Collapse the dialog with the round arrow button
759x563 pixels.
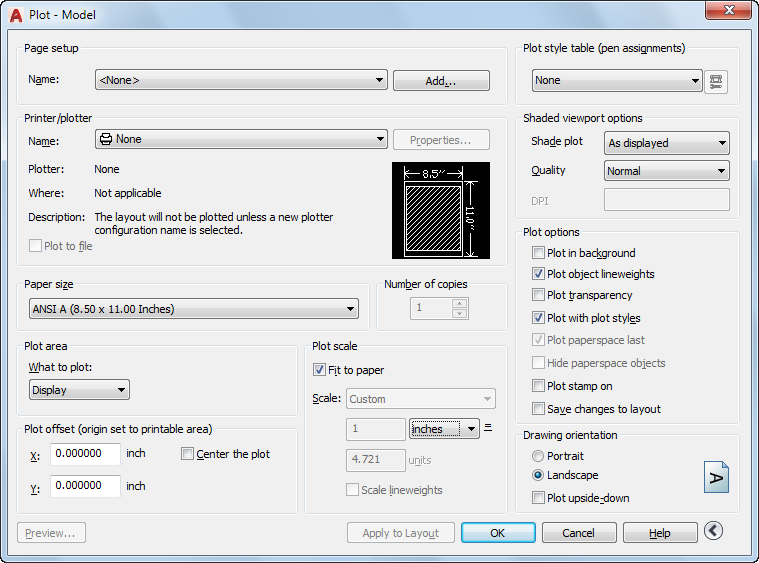[713, 532]
